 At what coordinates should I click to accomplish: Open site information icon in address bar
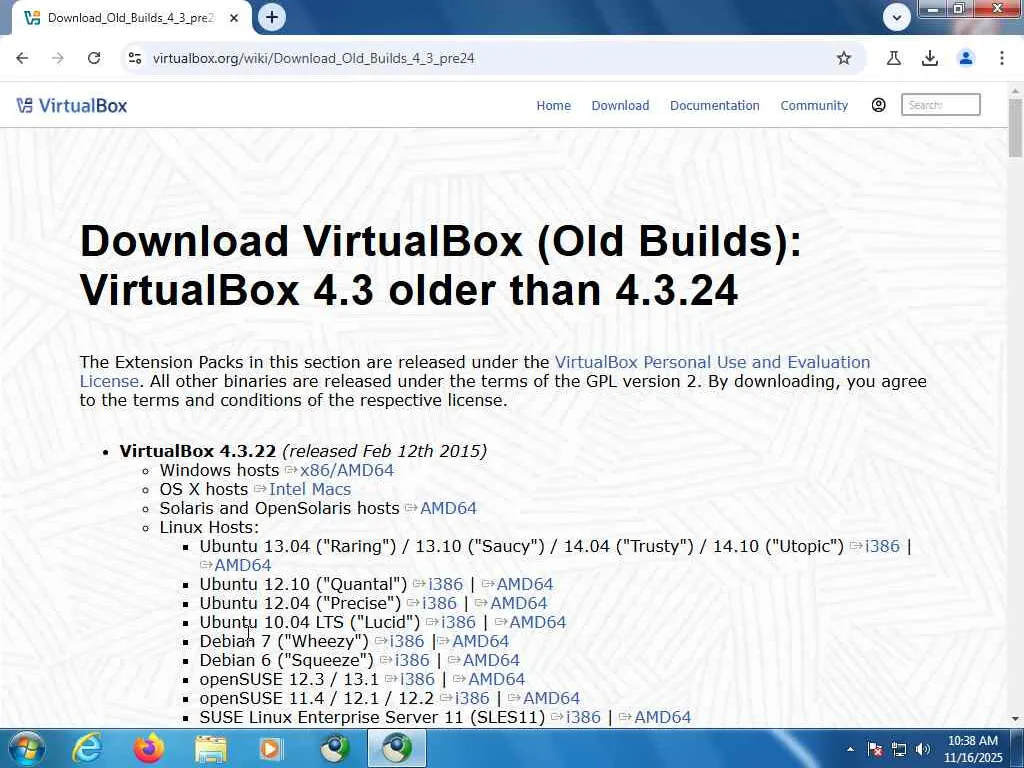135,58
